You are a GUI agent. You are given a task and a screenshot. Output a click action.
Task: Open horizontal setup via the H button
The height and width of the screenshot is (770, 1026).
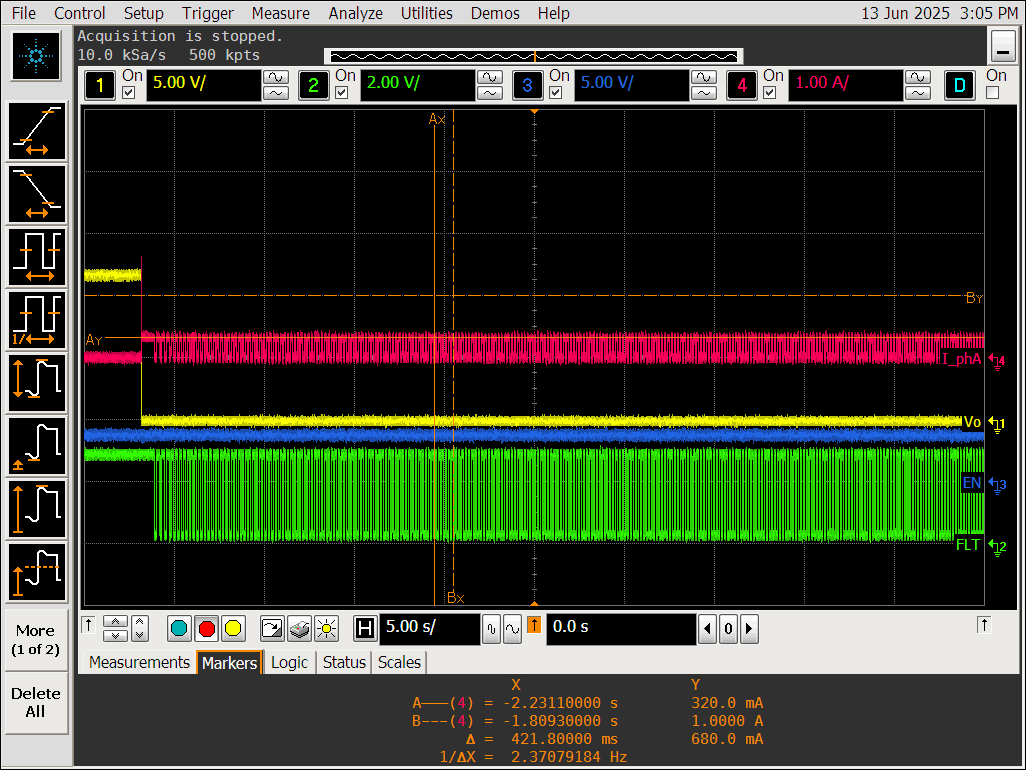(365, 629)
